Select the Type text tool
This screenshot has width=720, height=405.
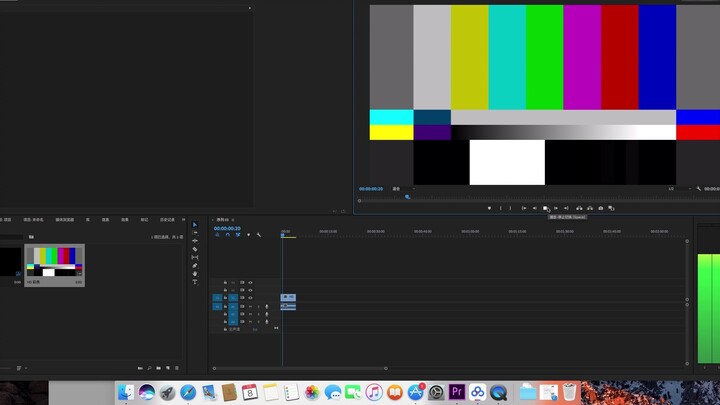tap(195, 282)
